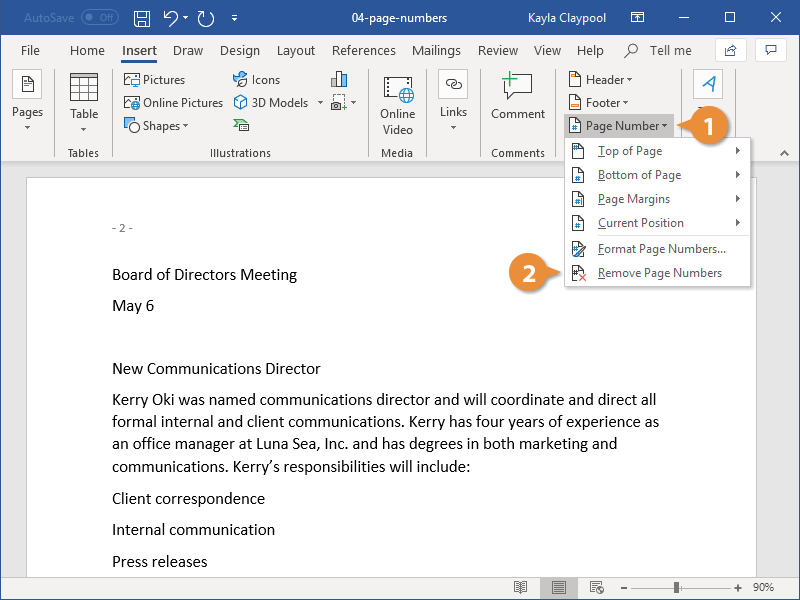
Task: Select Remove Page Numbers from menu
Action: [x=659, y=273]
